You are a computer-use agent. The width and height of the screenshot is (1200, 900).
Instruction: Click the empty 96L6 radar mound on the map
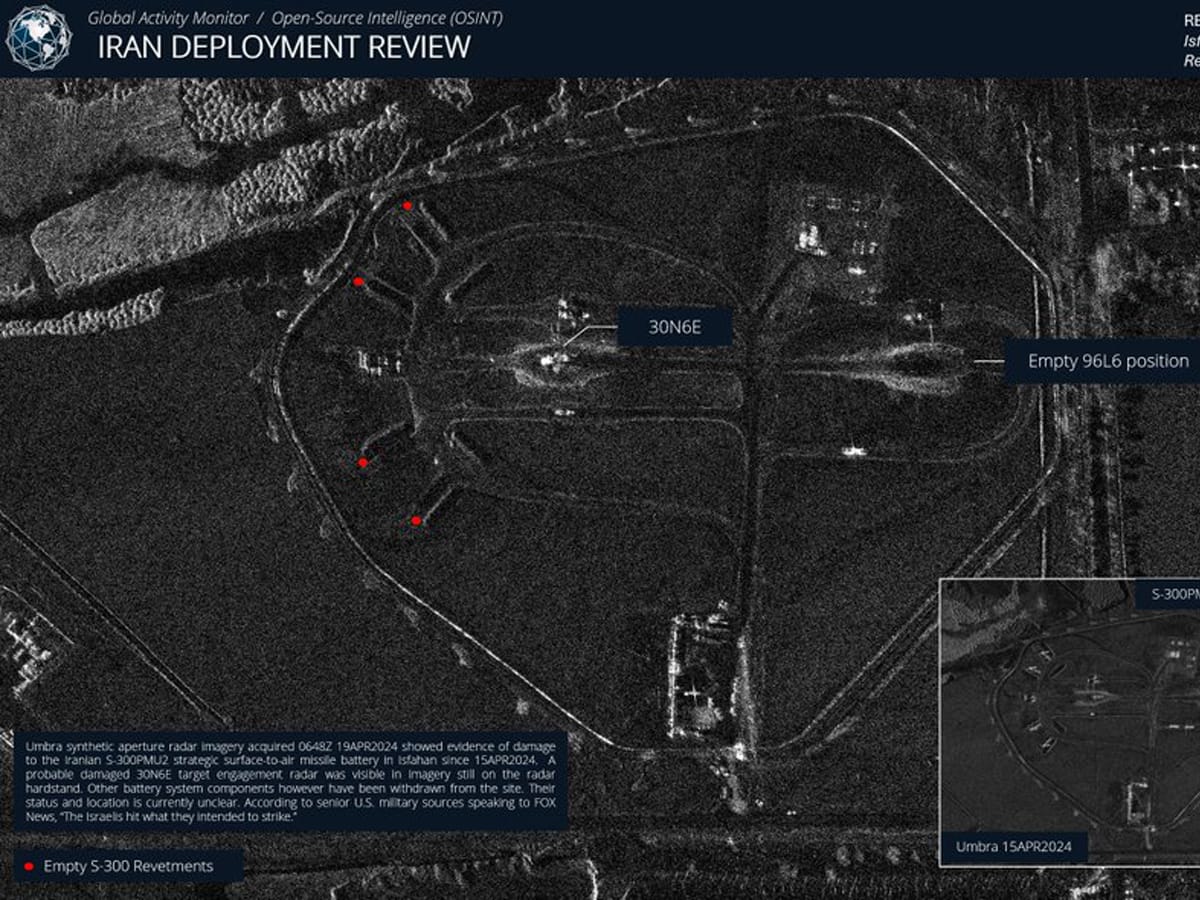tap(915, 366)
